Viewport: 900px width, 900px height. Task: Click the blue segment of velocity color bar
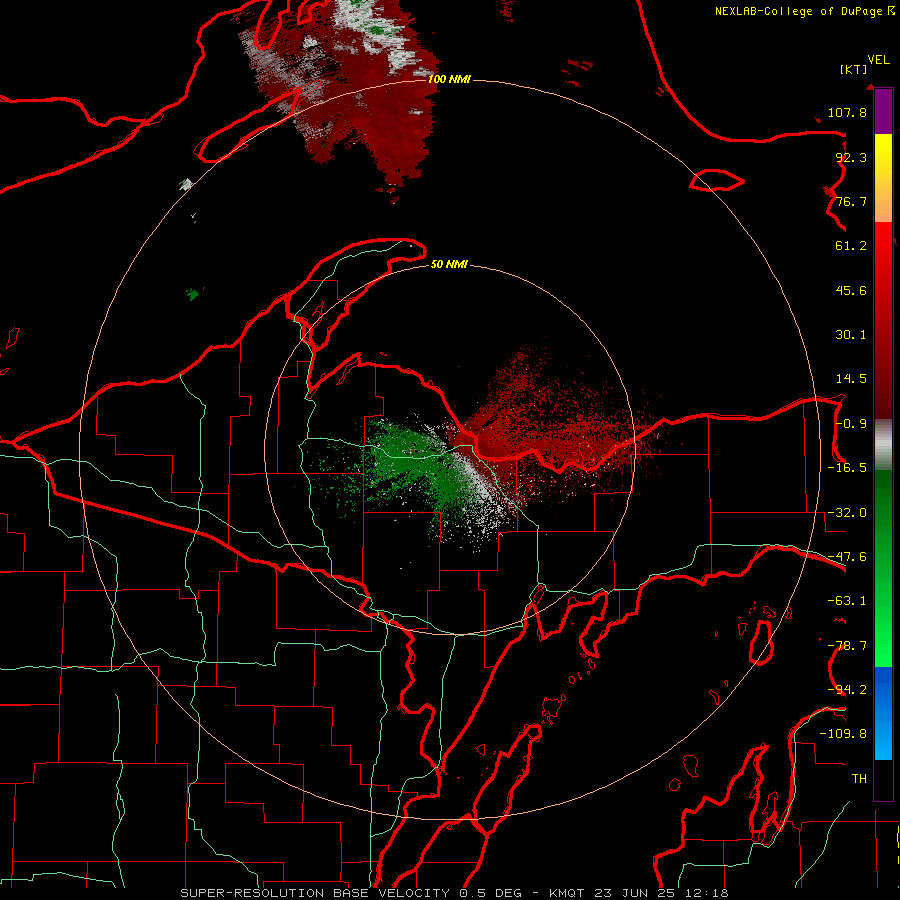point(883,713)
